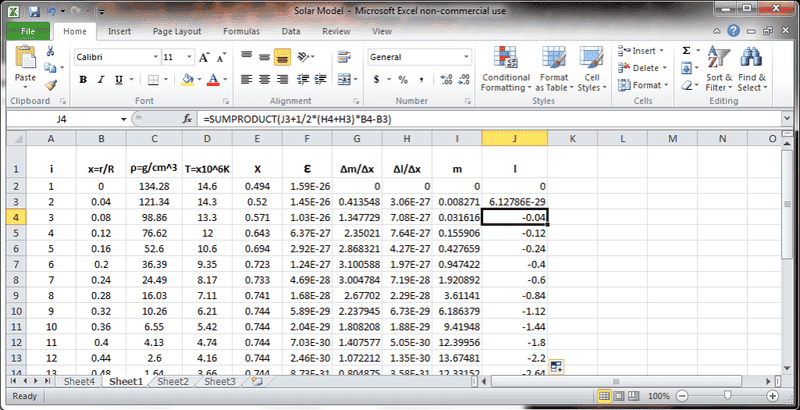Open the General number format dropdown
The image size is (800, 410).
(466, 57)
